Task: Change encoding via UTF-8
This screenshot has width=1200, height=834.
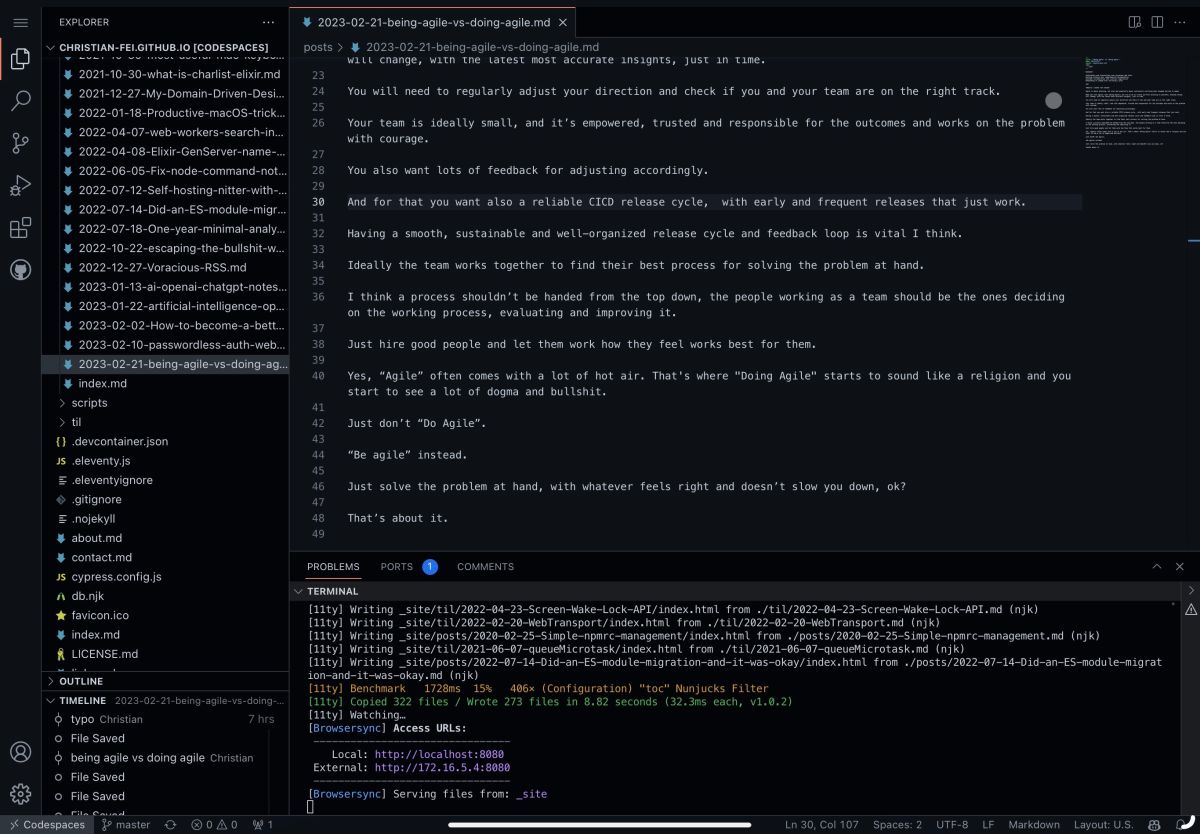Action: (x=952, y=825)
